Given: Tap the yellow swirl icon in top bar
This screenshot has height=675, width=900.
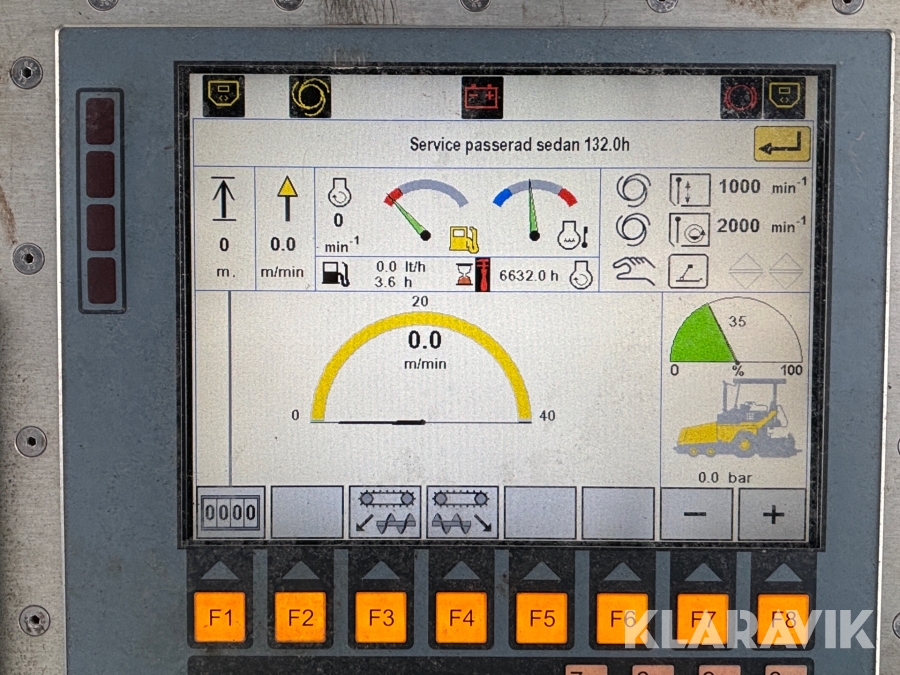Looking at the screenshot, I should pos(310,96).
